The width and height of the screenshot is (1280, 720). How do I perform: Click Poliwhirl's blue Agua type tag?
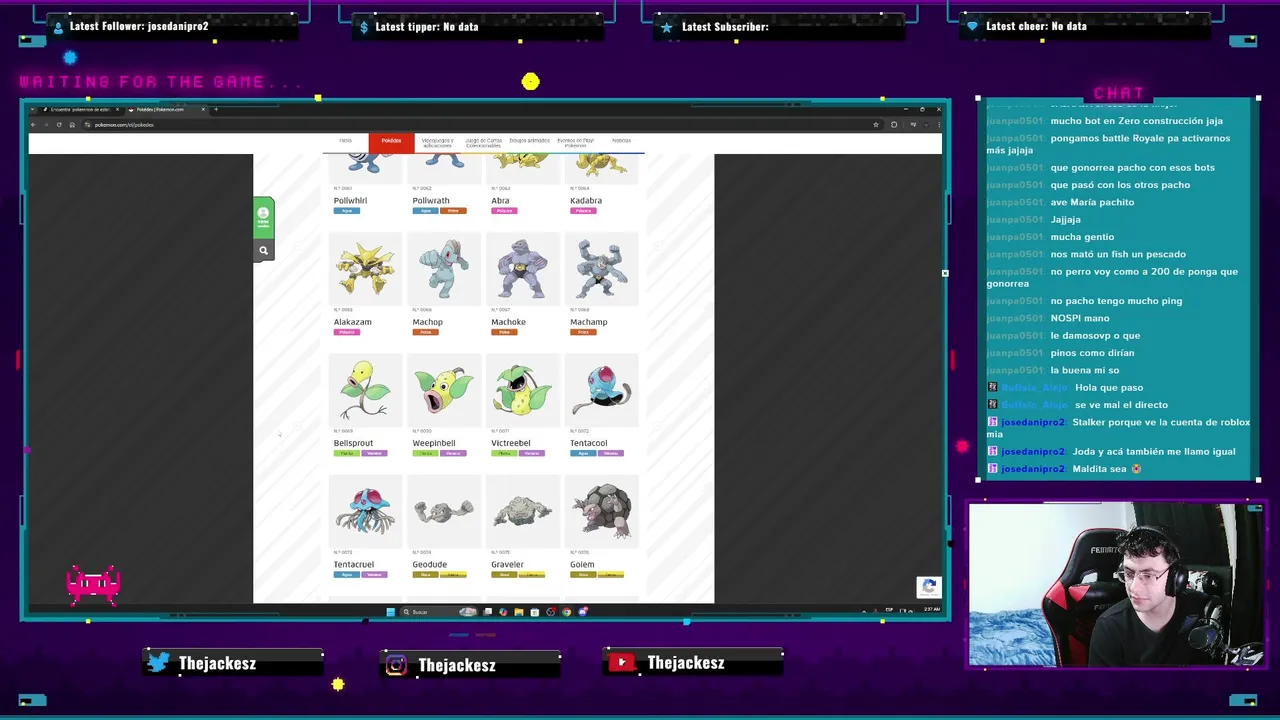(x=347, y=211)
